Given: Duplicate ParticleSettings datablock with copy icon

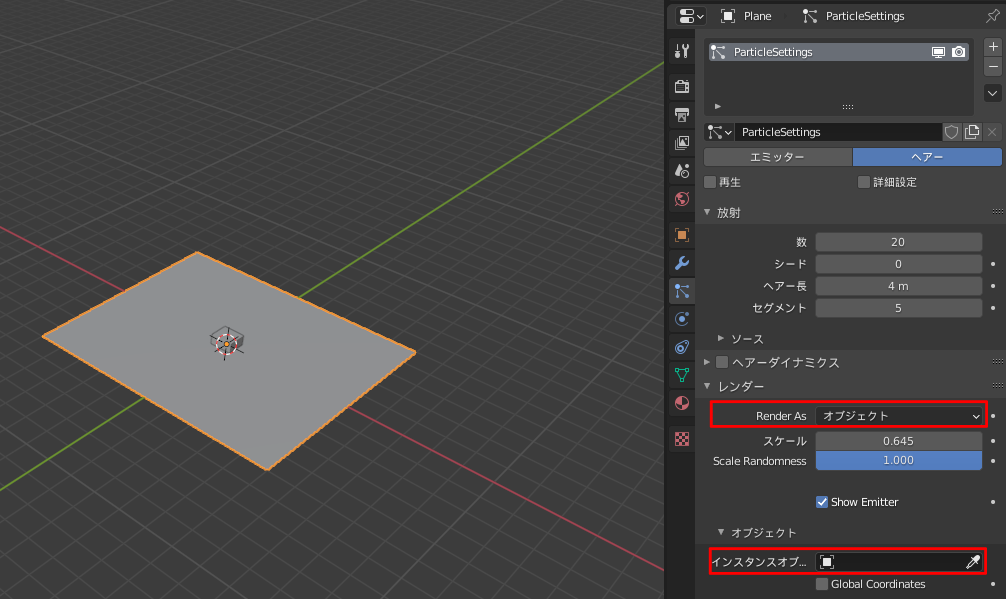Looking at the screenshot, I should point(972,132).
